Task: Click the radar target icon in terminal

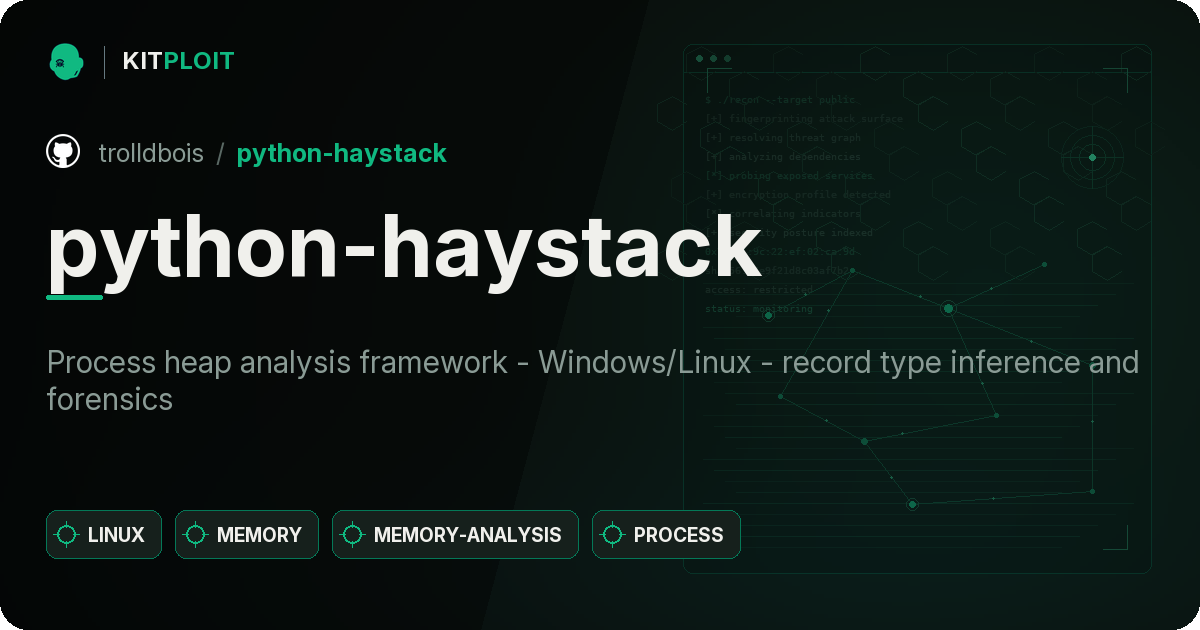Action: (1092, 157)
